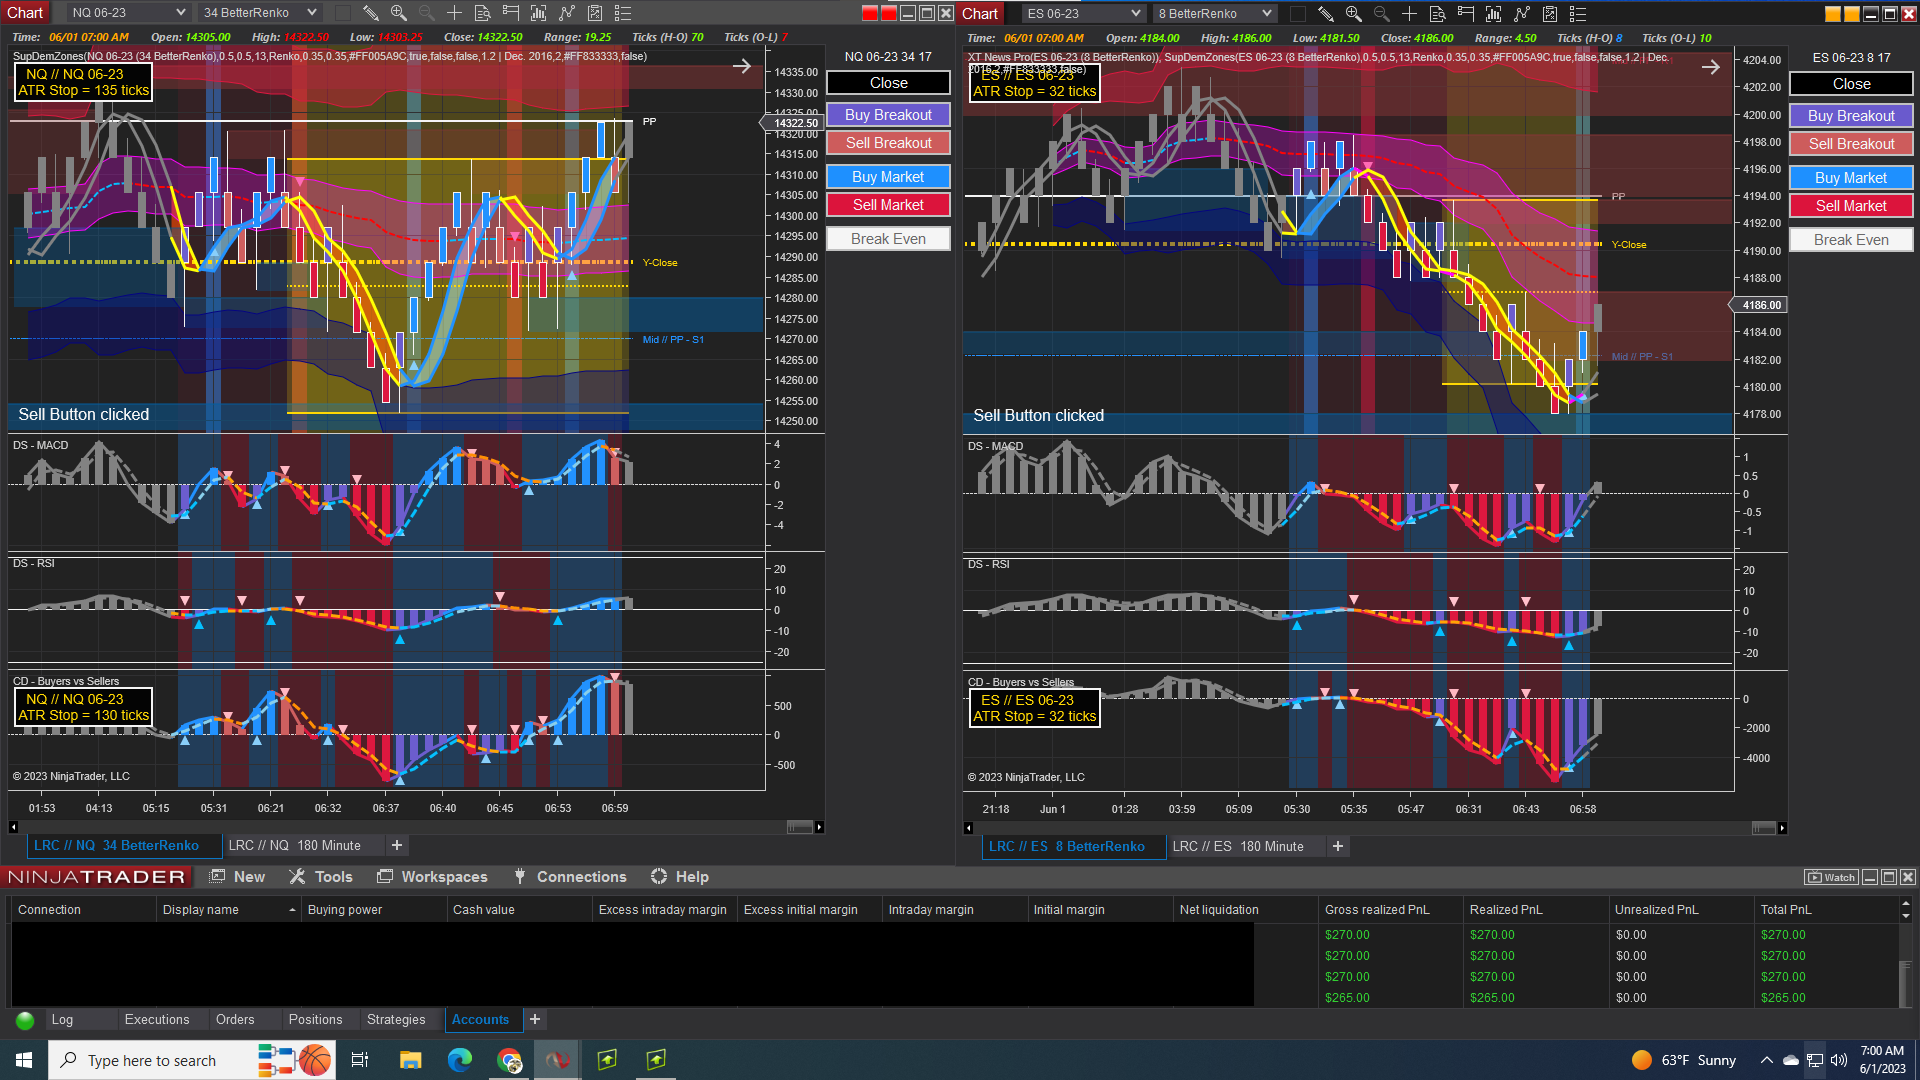Image resolution: width=1920 pixels, height=1080 pixels.
Task: Open Microsoft Edge from taskbar
Action: coord(460,1060)
